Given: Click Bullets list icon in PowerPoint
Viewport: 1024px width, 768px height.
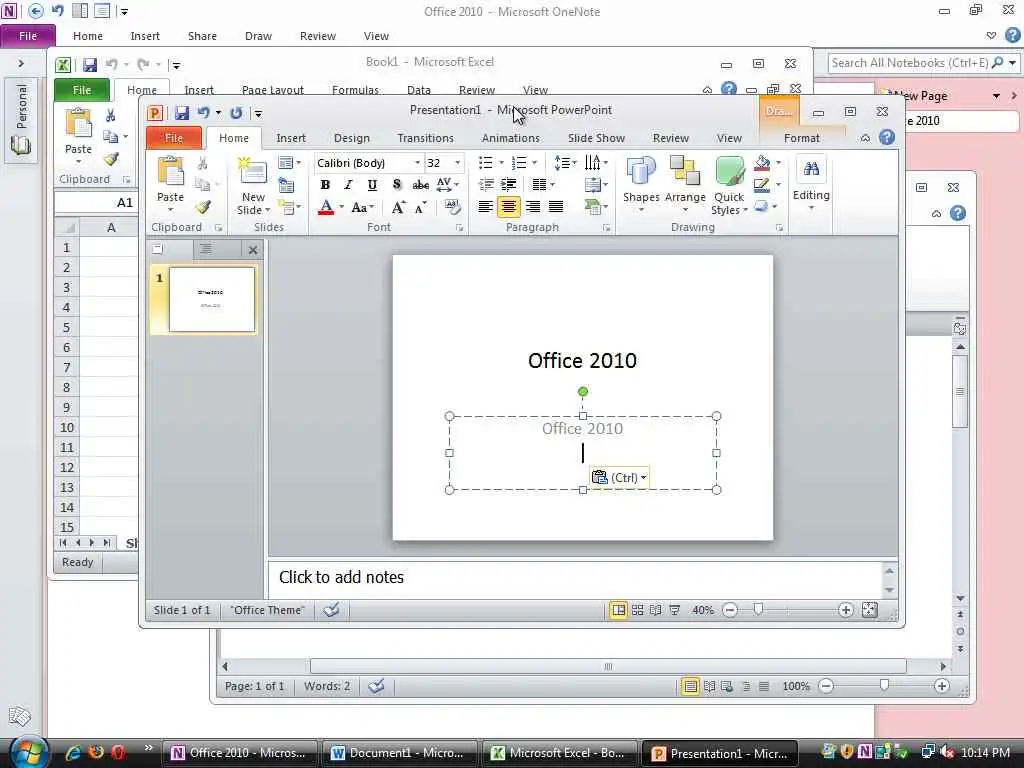Looking at the screenshot, I should tap(485, 163).
